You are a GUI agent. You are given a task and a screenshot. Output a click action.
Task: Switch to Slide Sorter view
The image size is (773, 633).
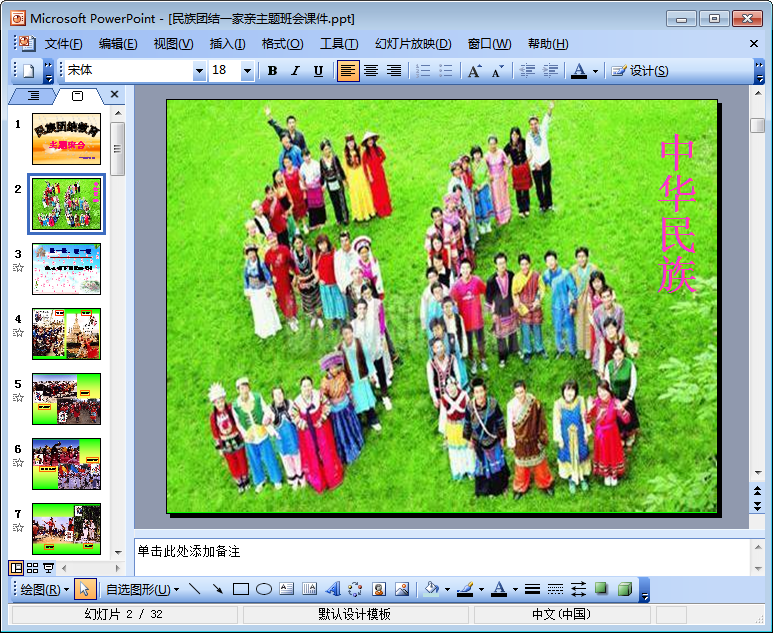tap(33, 568)
